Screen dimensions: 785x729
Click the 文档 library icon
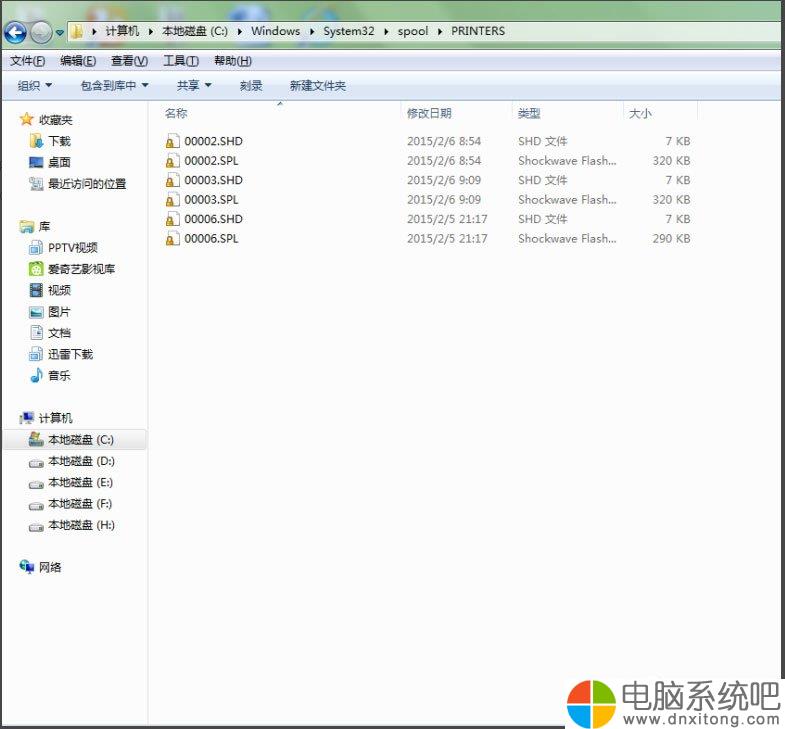pyautogui.click(x=36, y=332)
